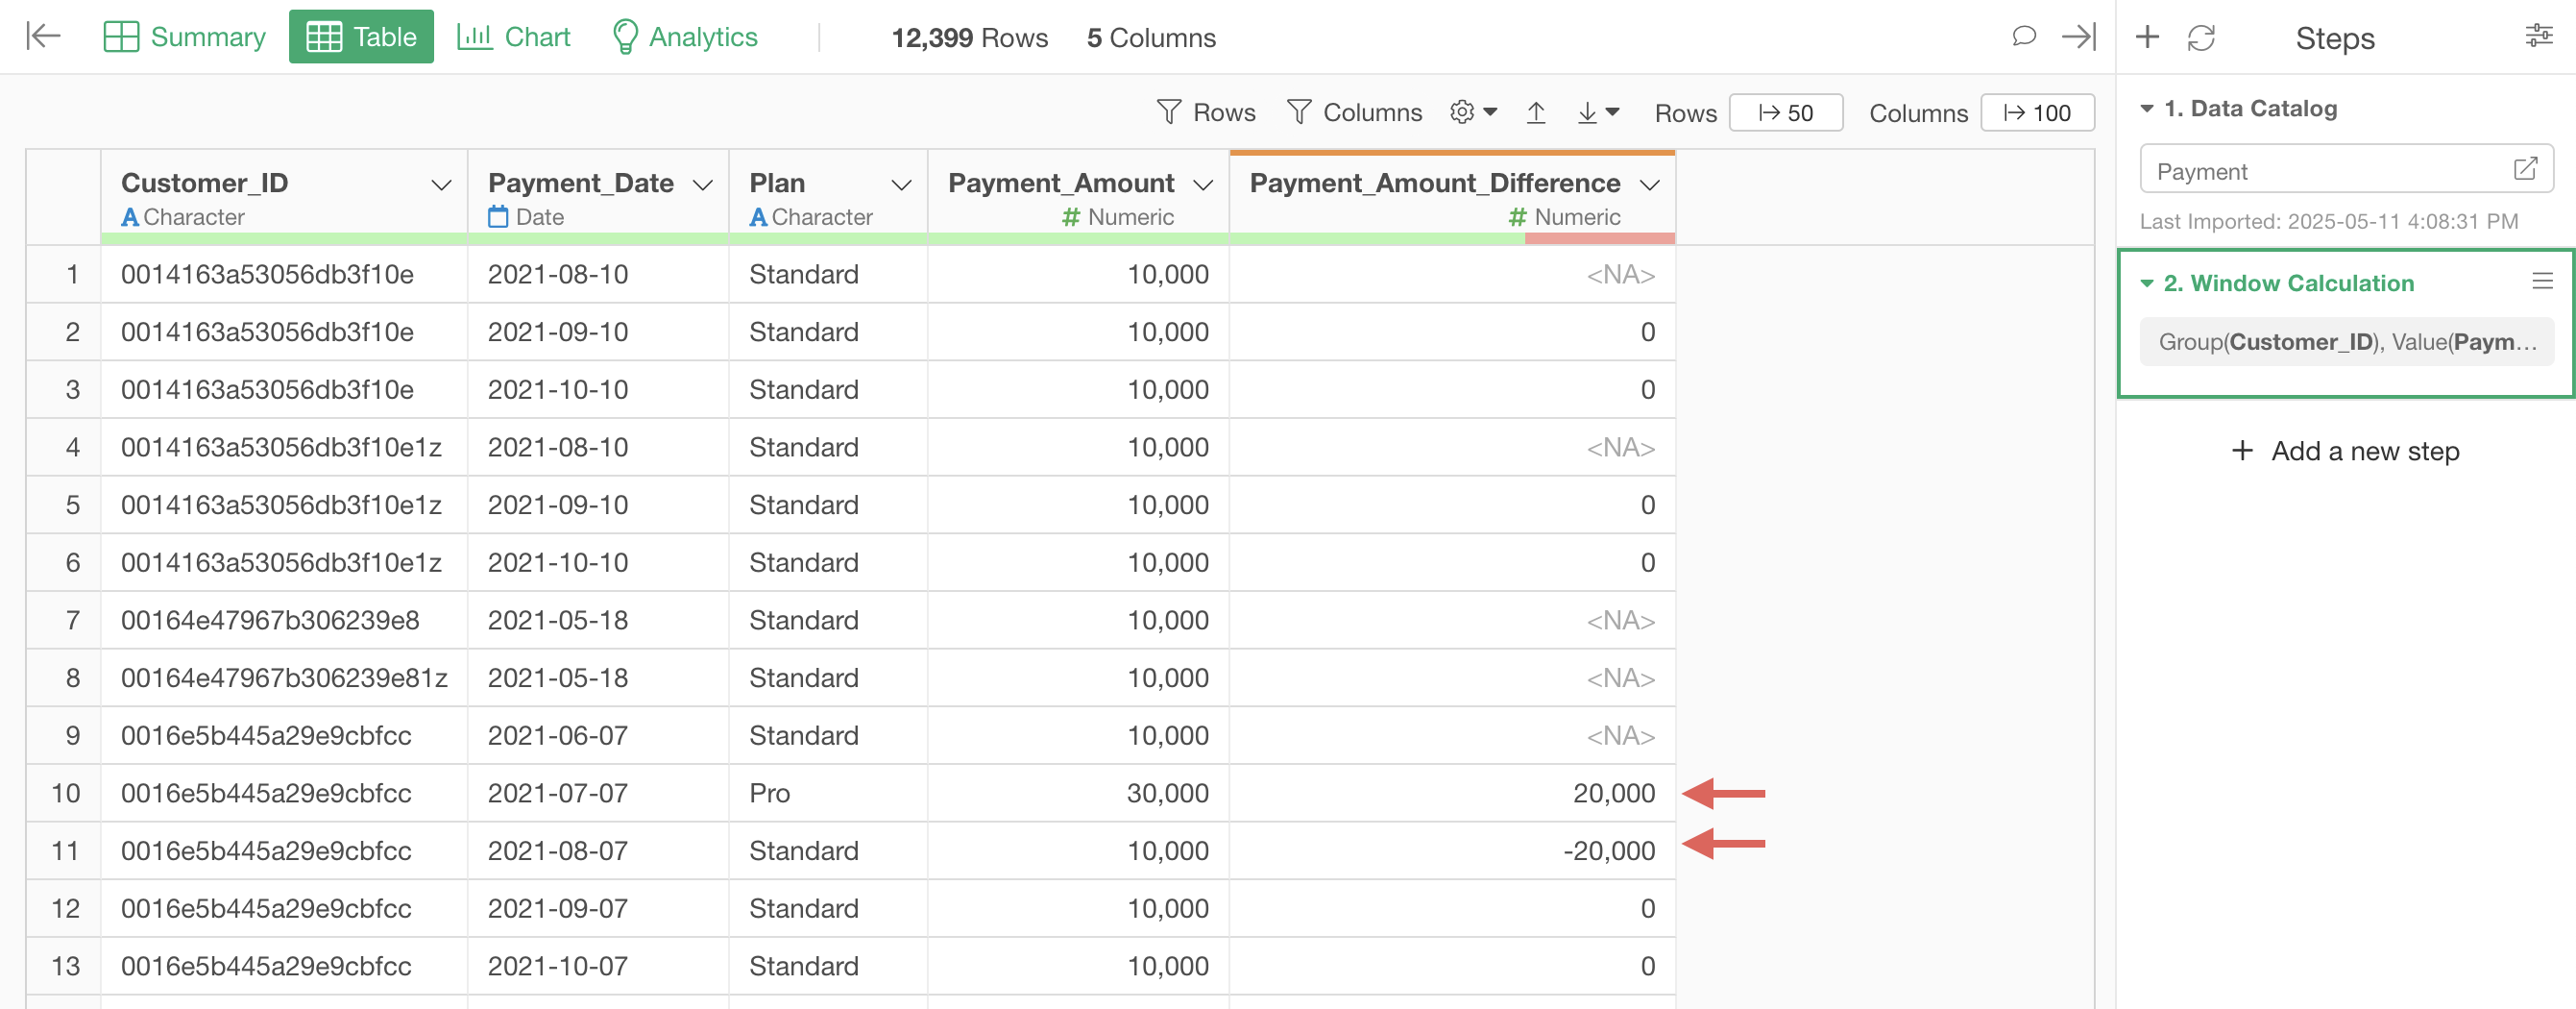Click the plus icon beside Steps
Image resolution: width=2576 pixels, height=1009 pixels.
point(2147,37)
